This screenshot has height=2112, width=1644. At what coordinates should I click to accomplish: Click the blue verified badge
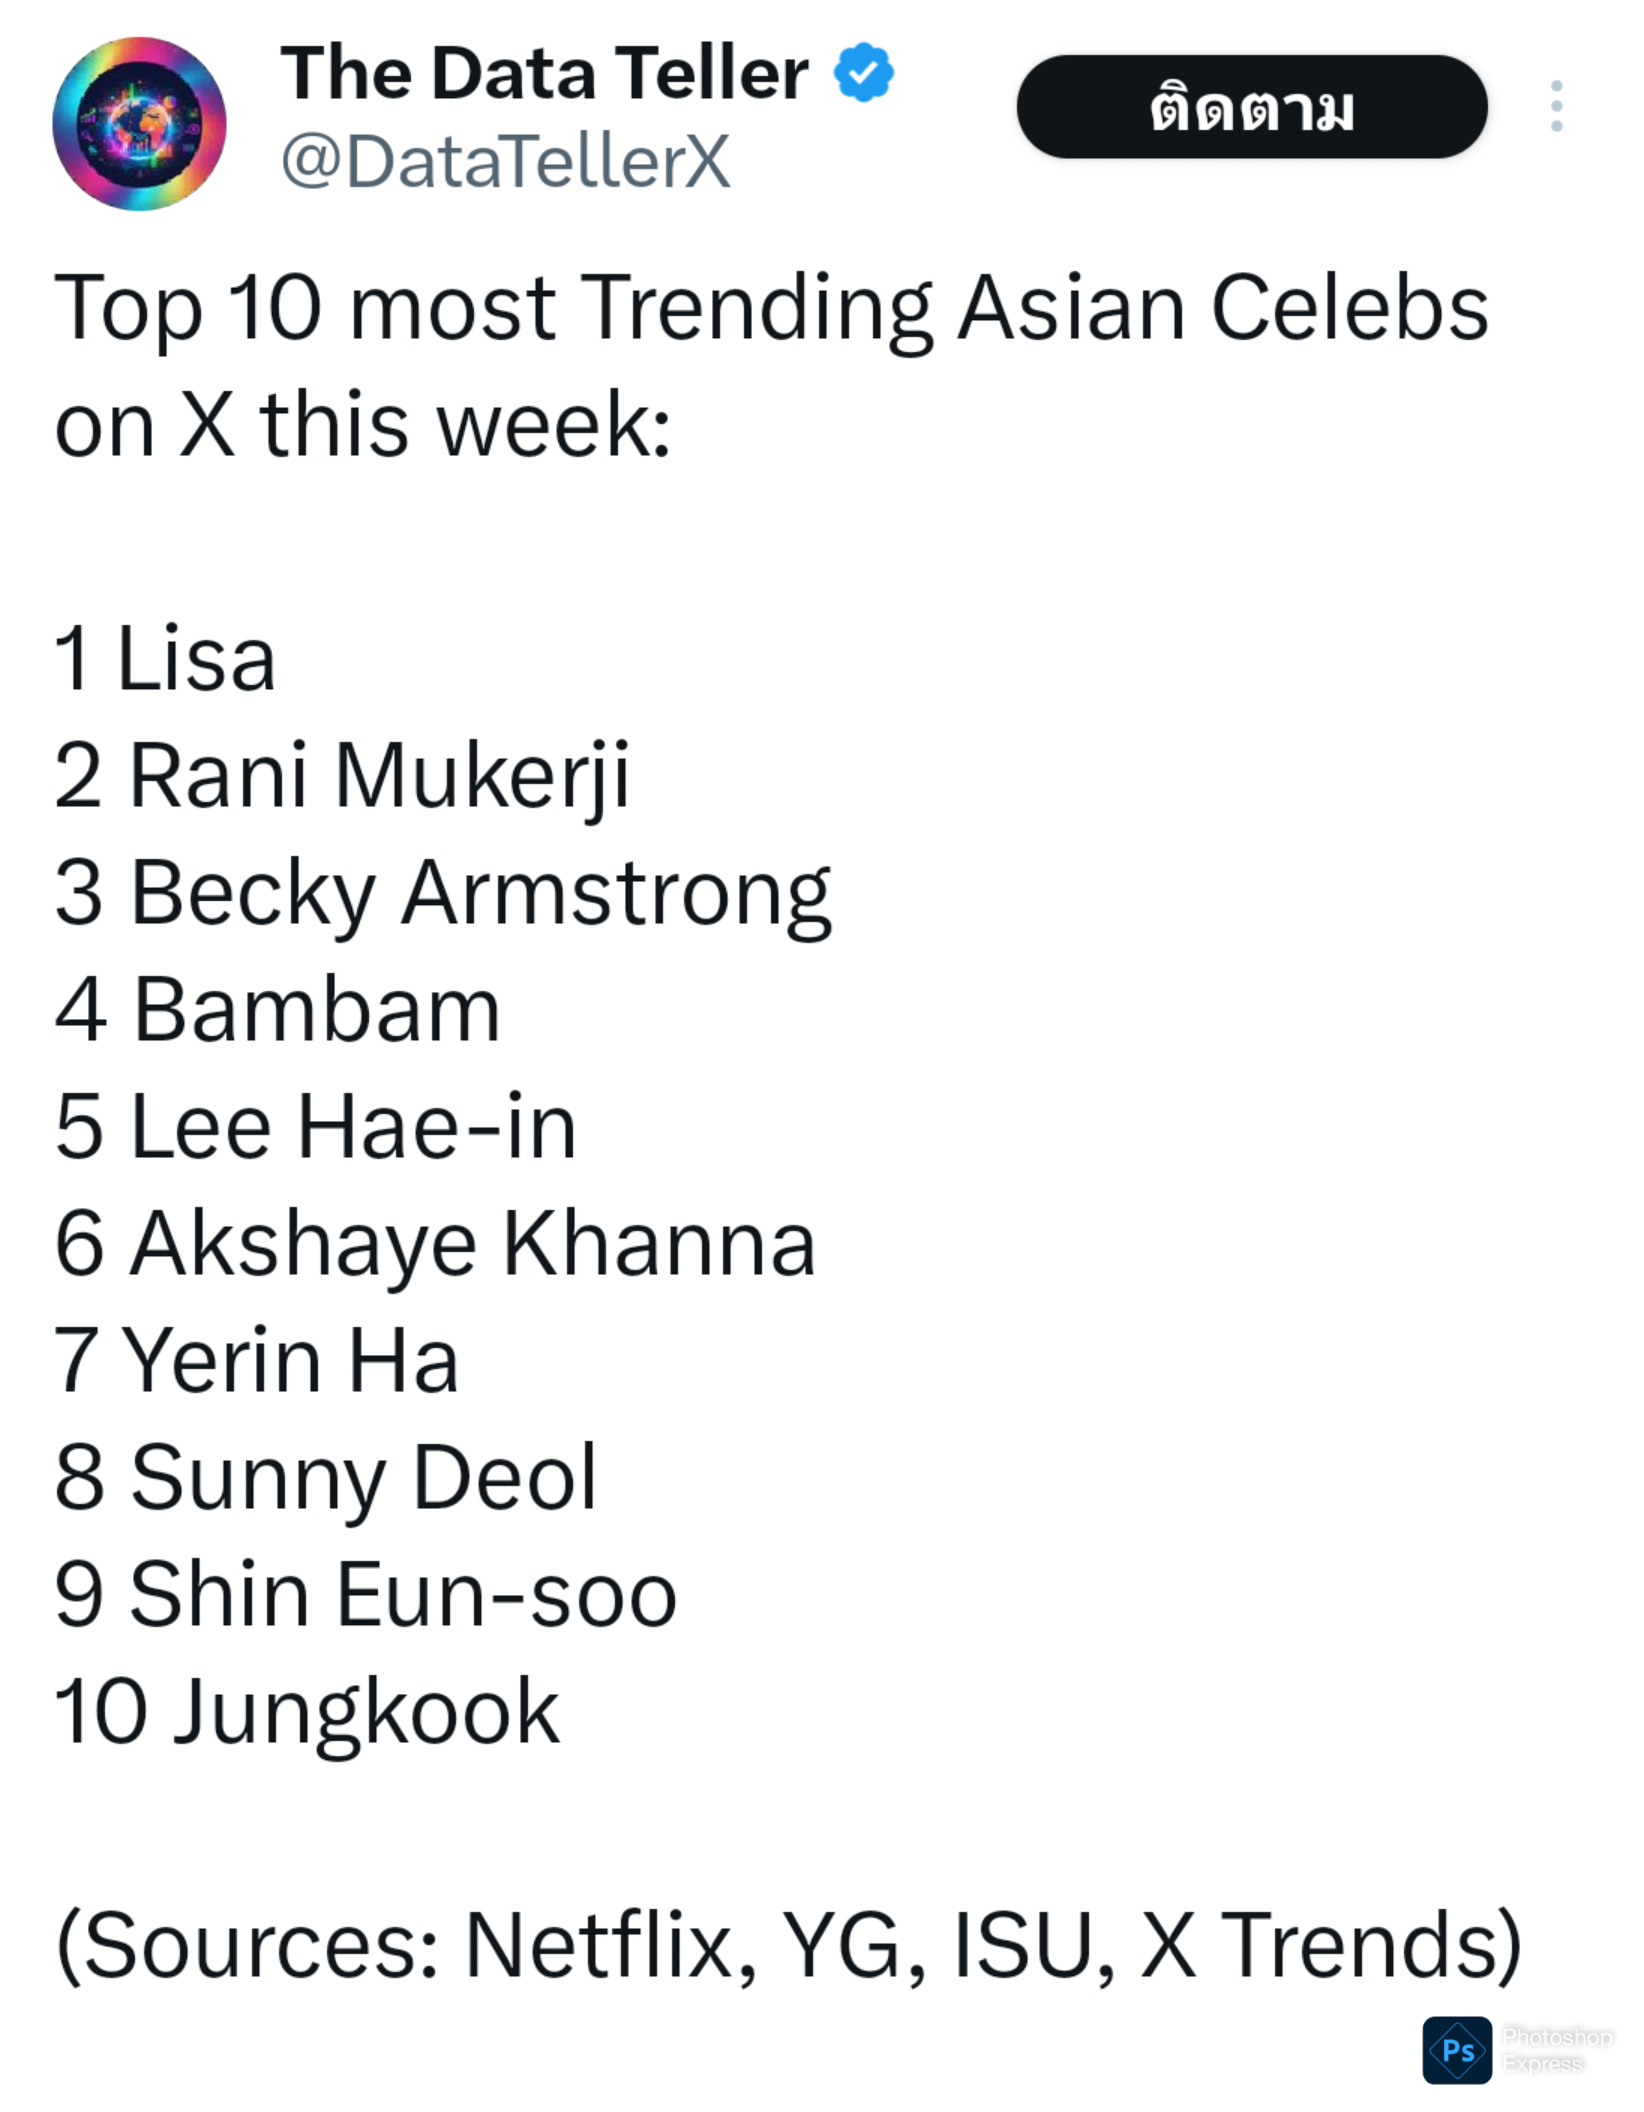click(x=863, y=73)
